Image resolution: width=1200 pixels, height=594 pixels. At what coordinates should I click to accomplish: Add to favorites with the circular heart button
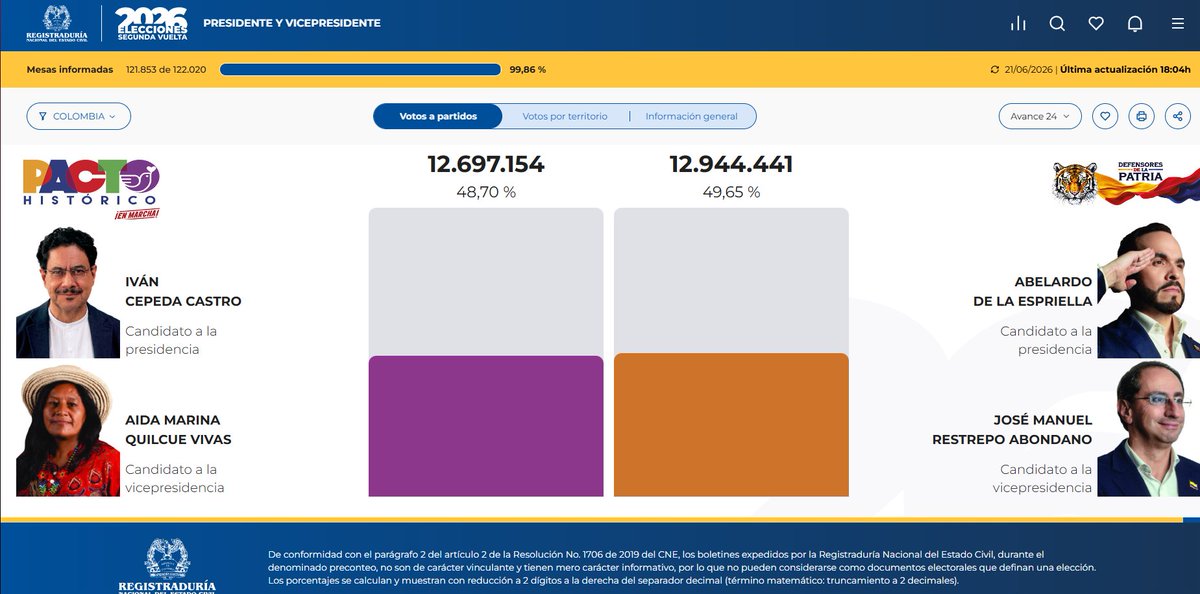tap(1104, 116)
